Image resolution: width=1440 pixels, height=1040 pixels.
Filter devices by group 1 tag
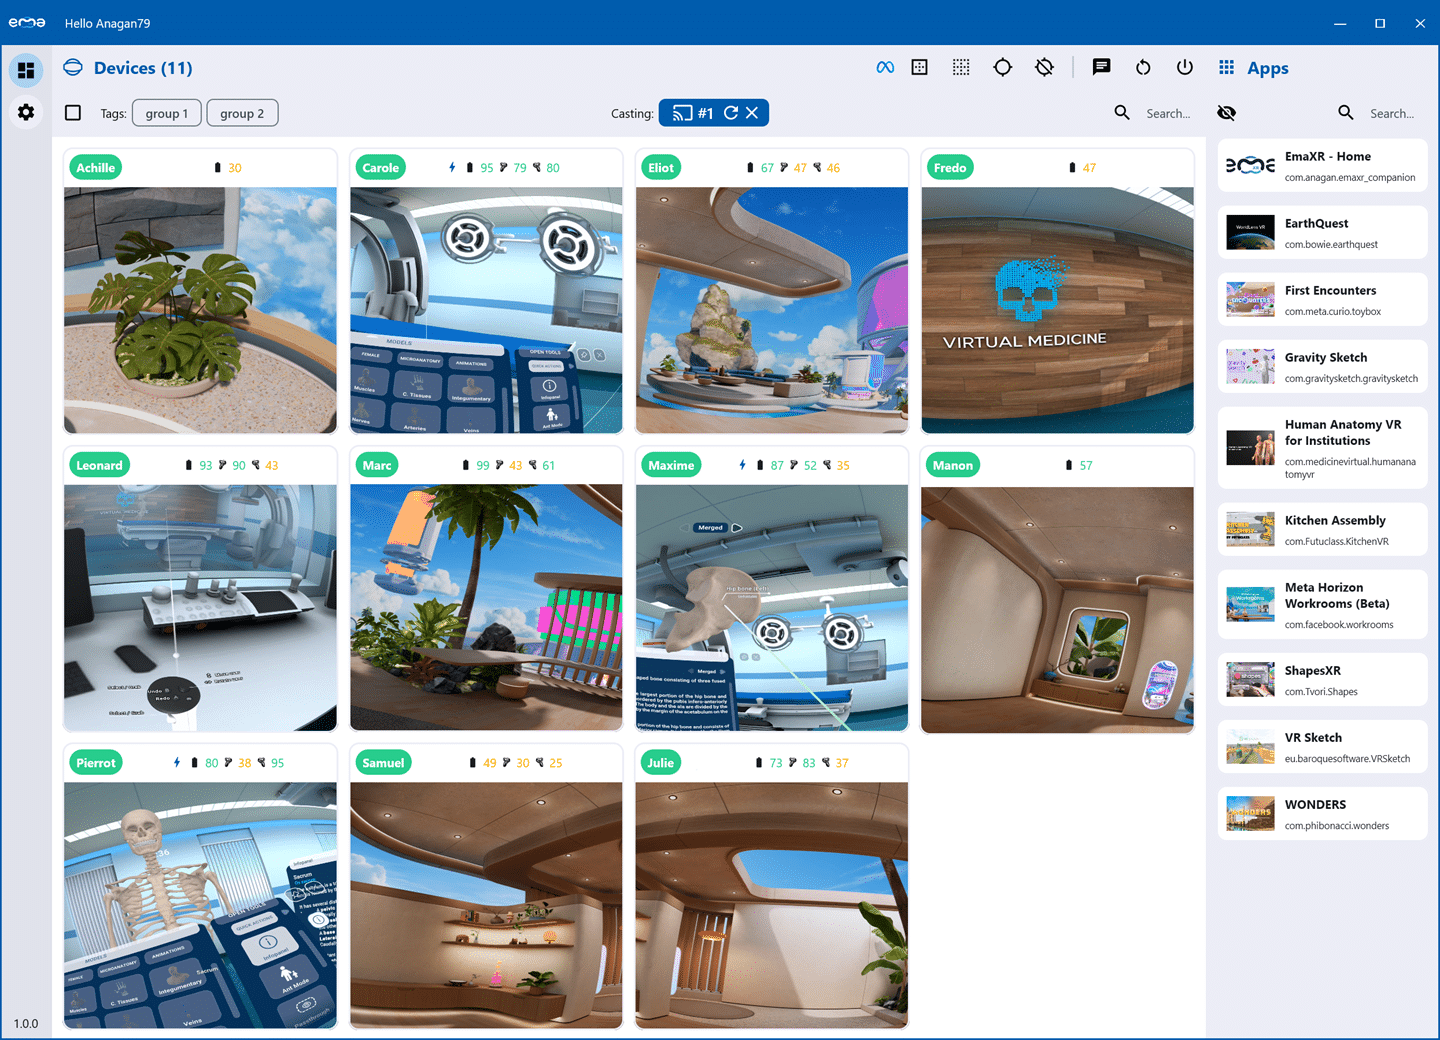coord(166,113)
